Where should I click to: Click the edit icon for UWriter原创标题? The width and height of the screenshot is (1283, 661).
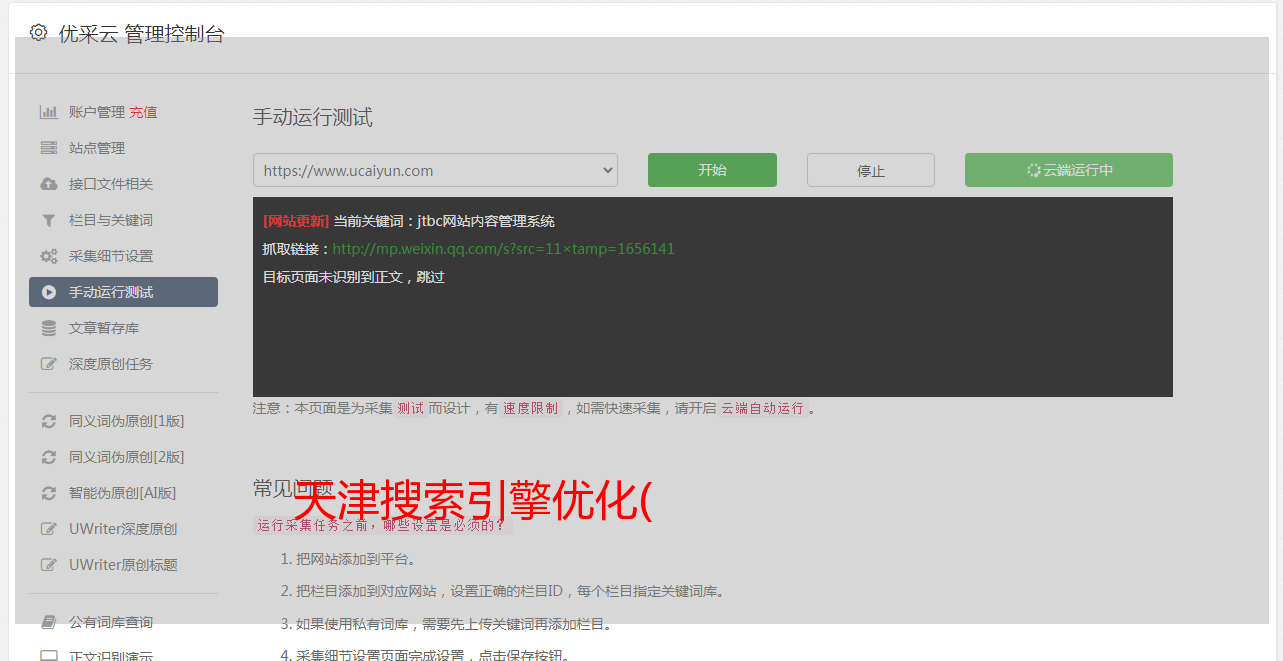[48, 565]
